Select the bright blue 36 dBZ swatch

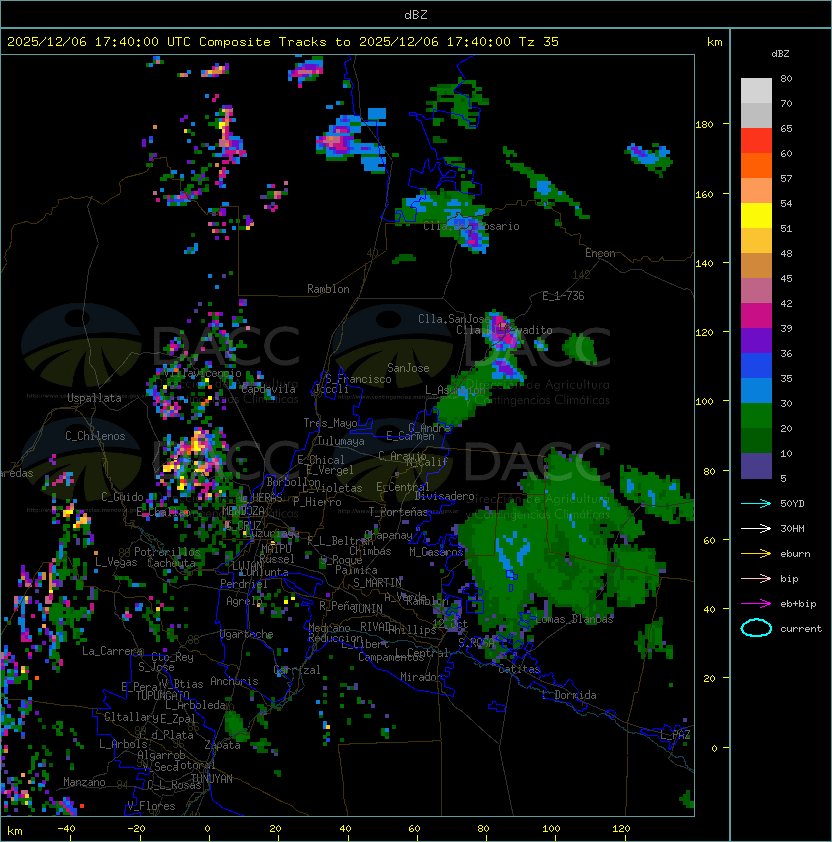point(756,366)
